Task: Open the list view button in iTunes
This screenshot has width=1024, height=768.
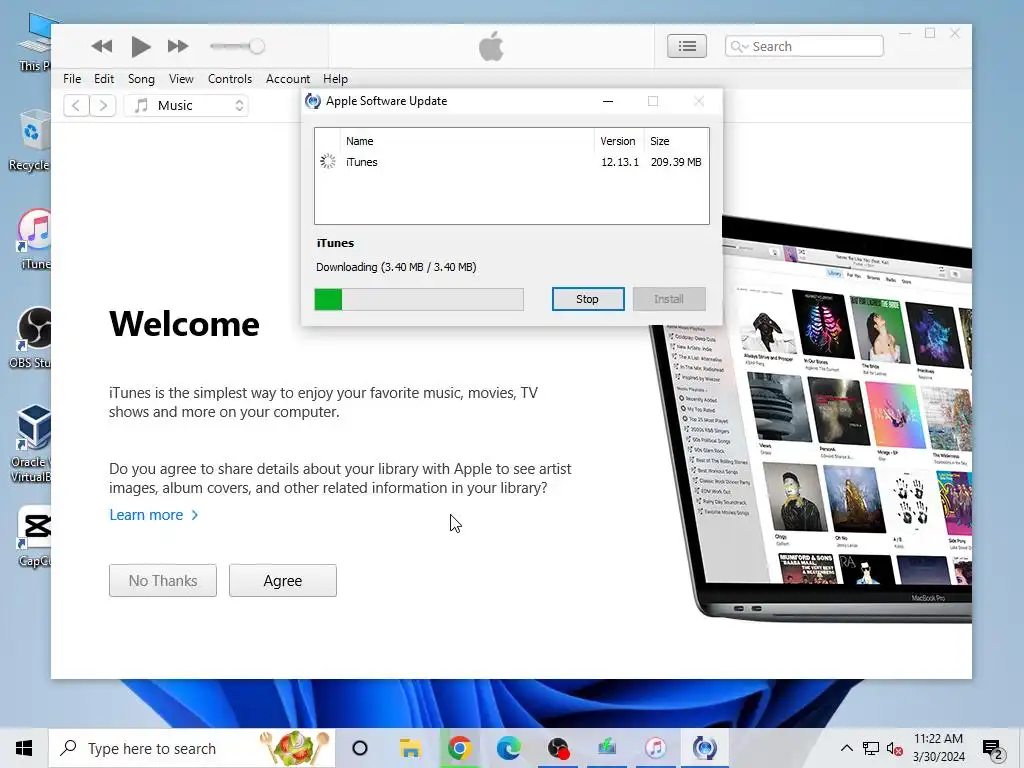Action: tap(686, 46)
